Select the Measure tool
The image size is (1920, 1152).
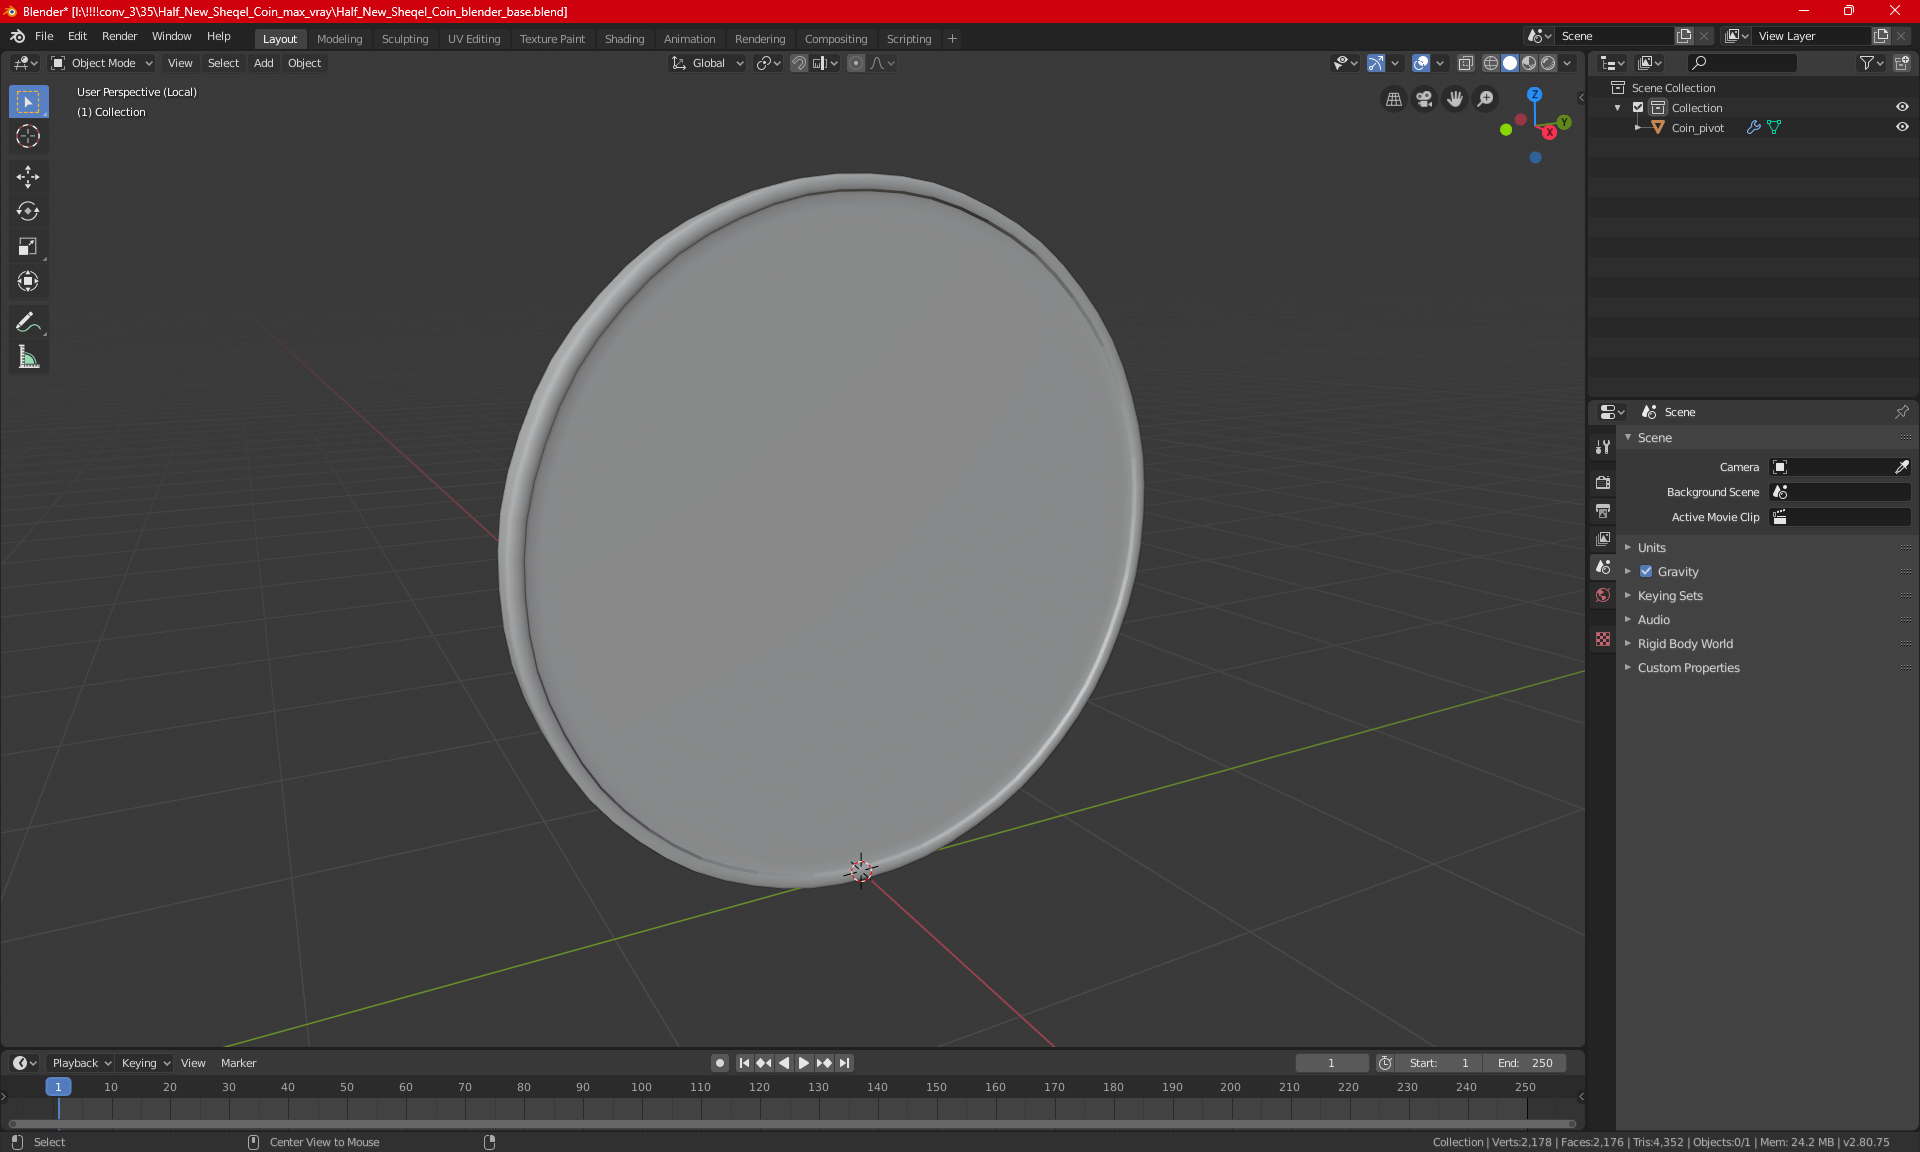(x=28, y=357)
